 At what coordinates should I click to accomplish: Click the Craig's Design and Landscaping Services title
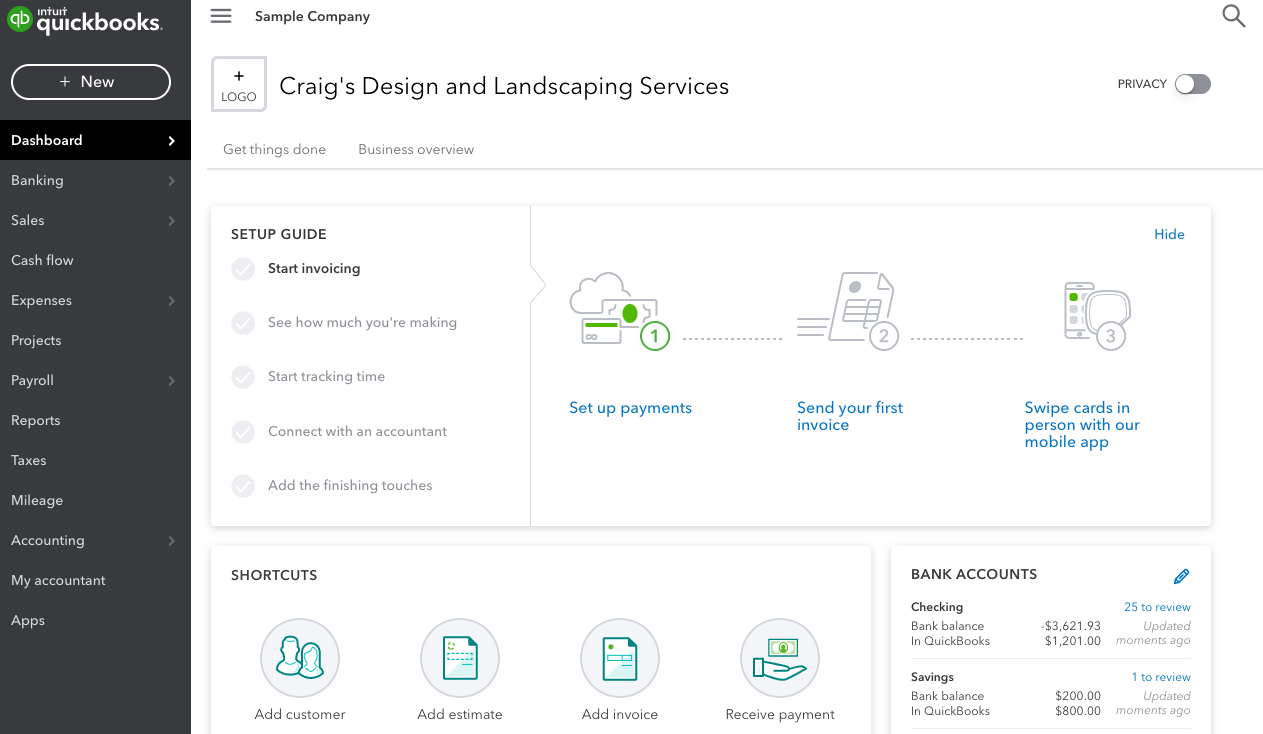(504, 86)
